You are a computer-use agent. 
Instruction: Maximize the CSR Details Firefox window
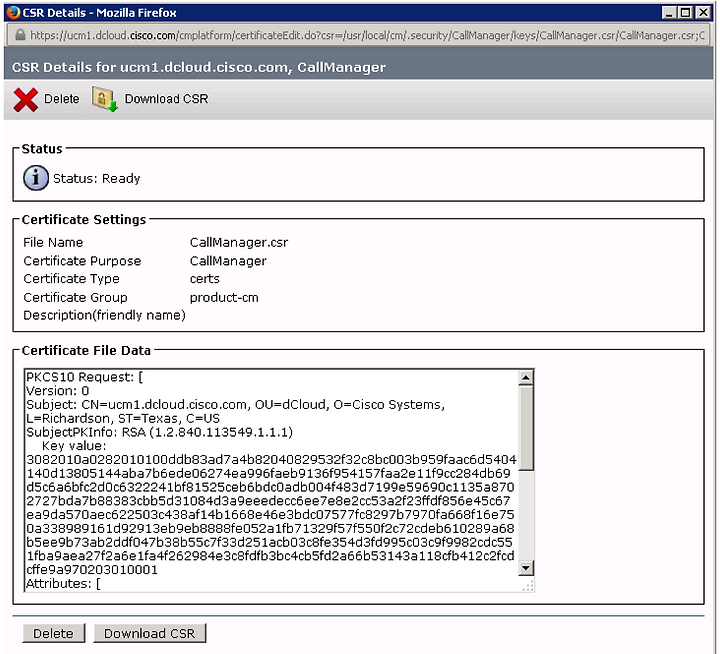click(686, 12)
